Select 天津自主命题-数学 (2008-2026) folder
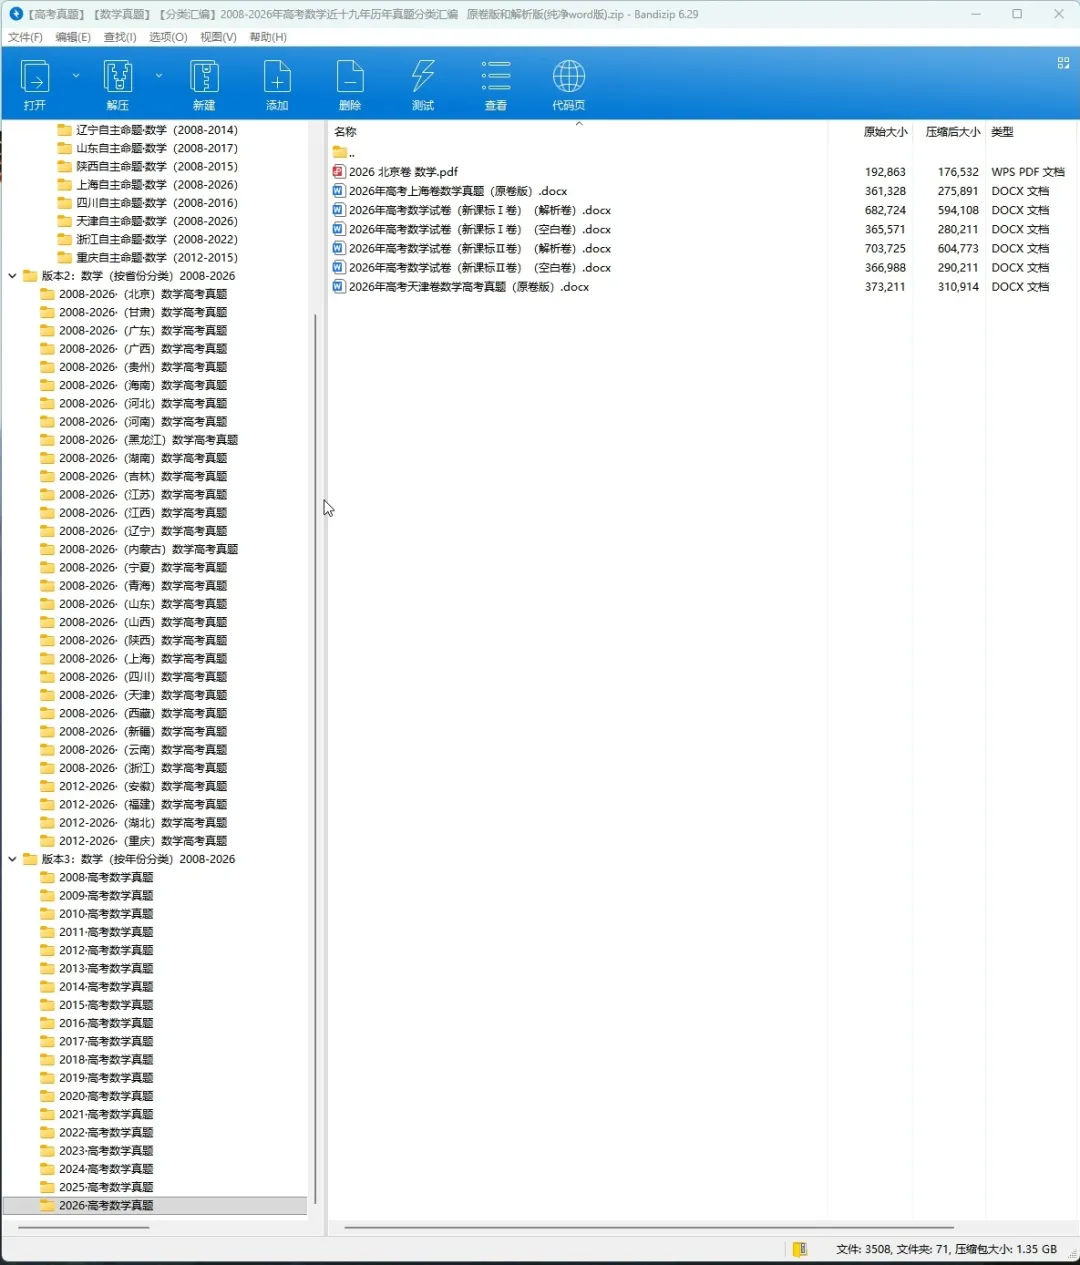 point(157,221)
